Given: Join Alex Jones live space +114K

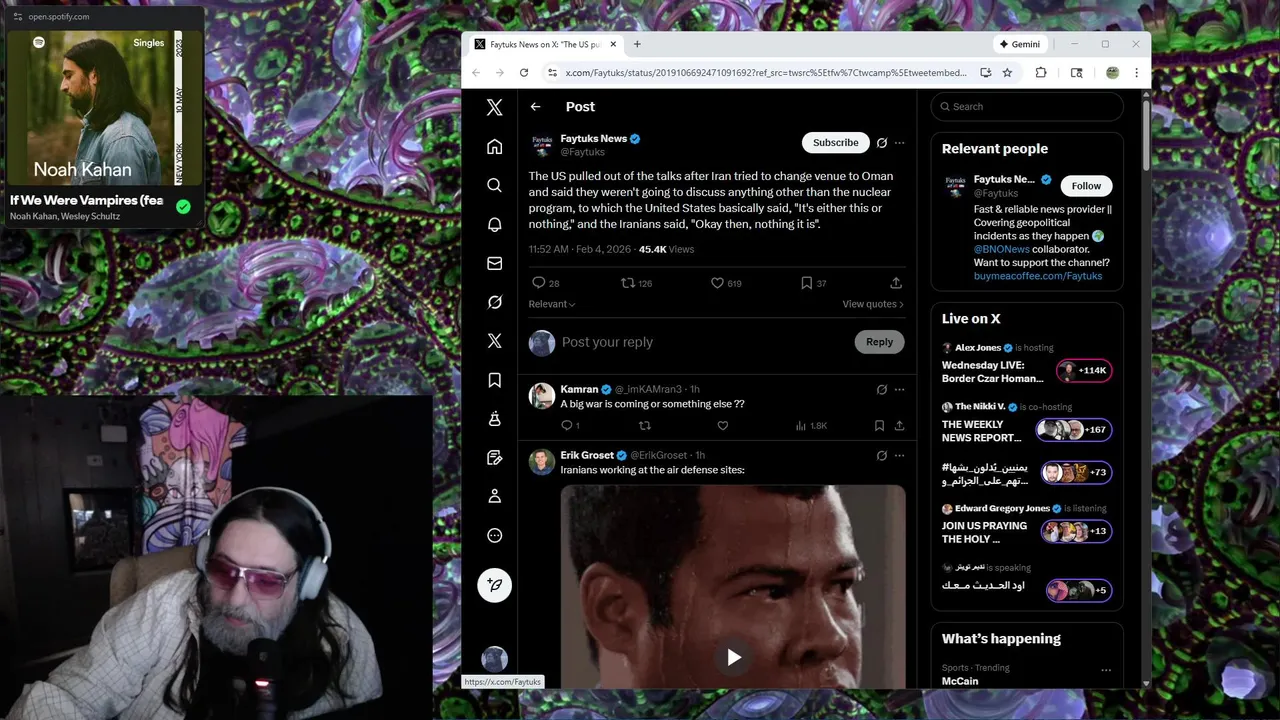Looking at the screenshot, I should pyautogui.click(x=1084, y=370).
